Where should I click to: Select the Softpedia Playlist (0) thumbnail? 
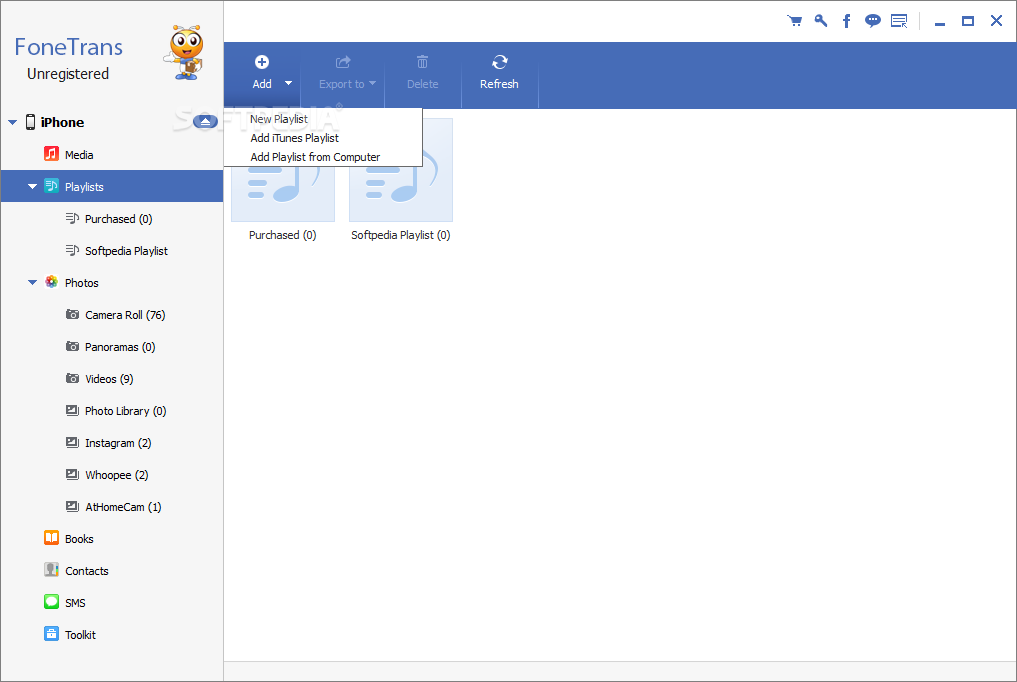coord(401,194)
